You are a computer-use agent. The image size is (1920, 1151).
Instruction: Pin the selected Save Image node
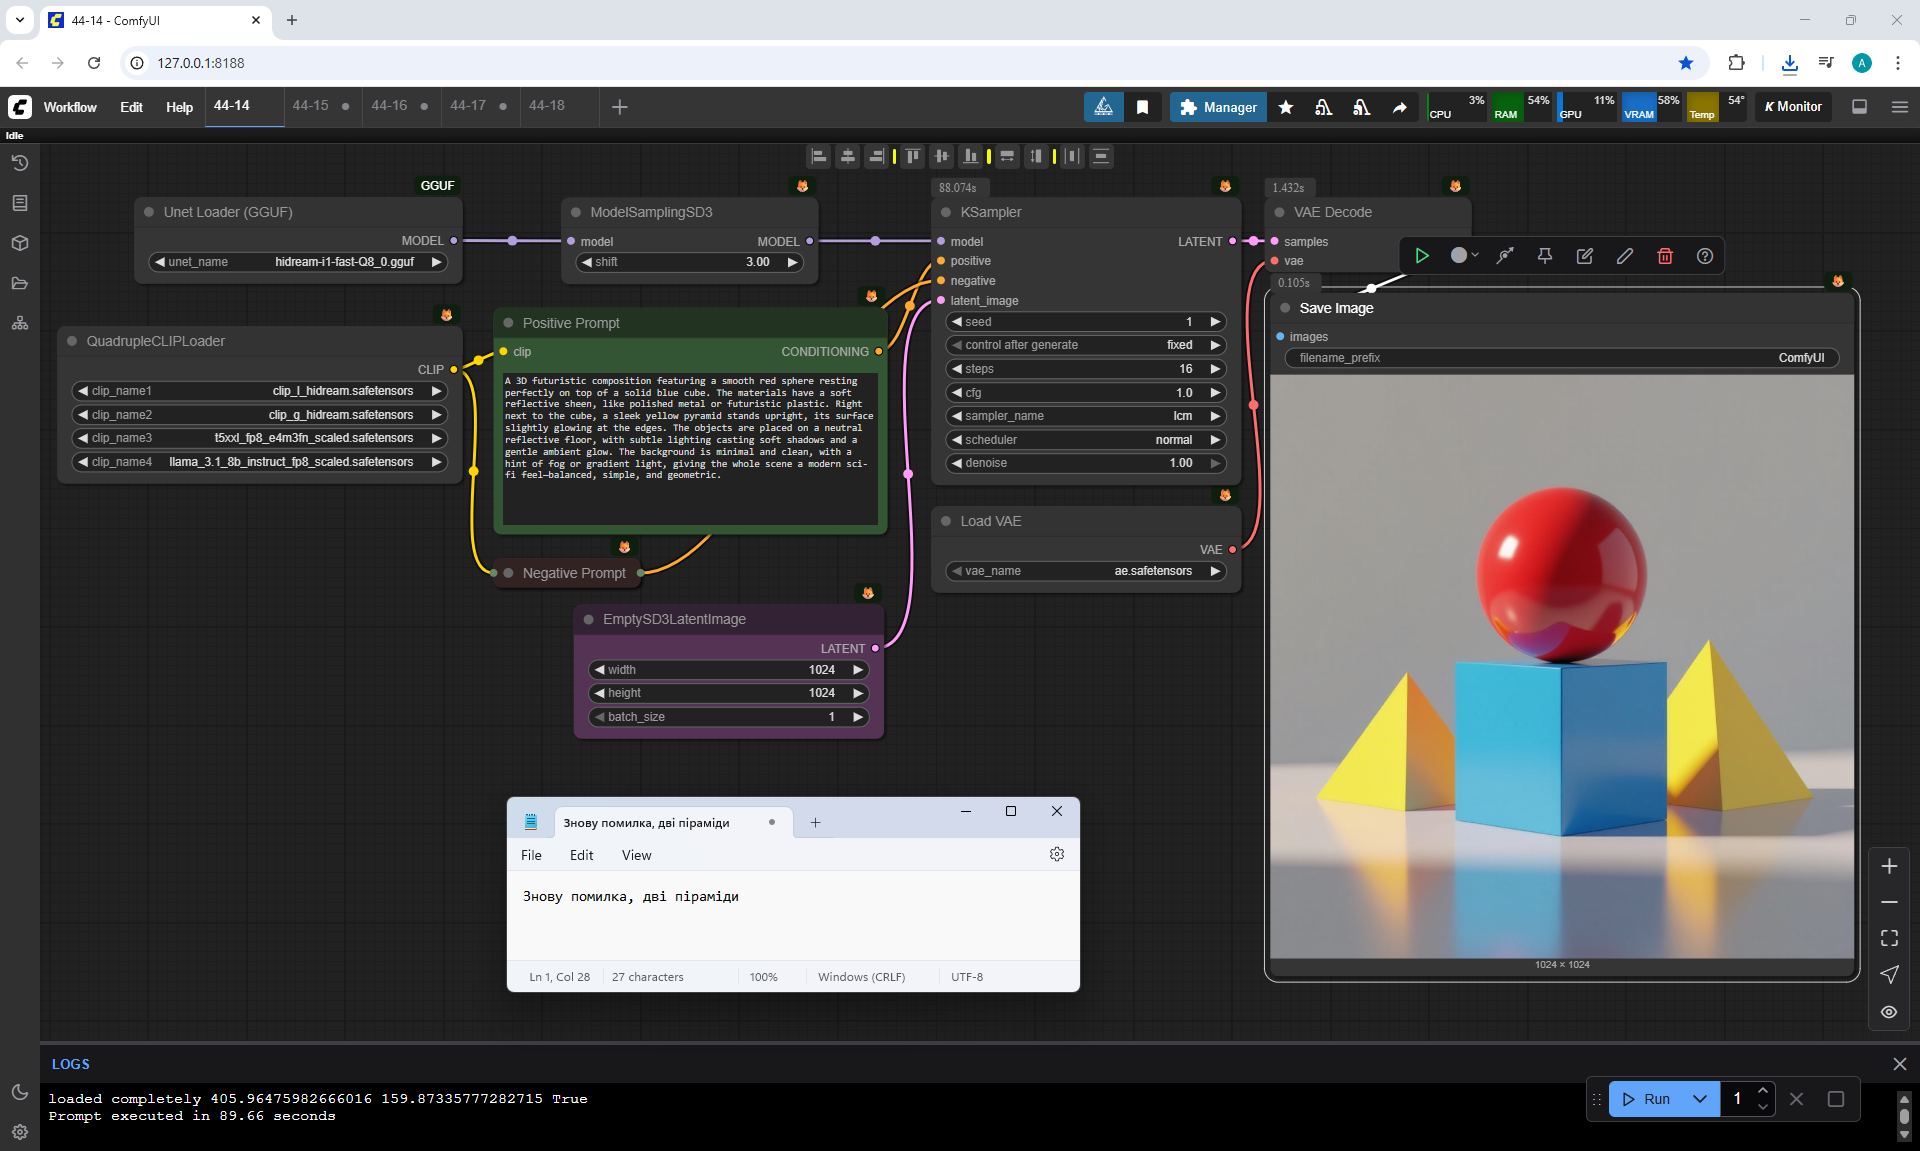pyautogui.click(x=1545, y=256)
